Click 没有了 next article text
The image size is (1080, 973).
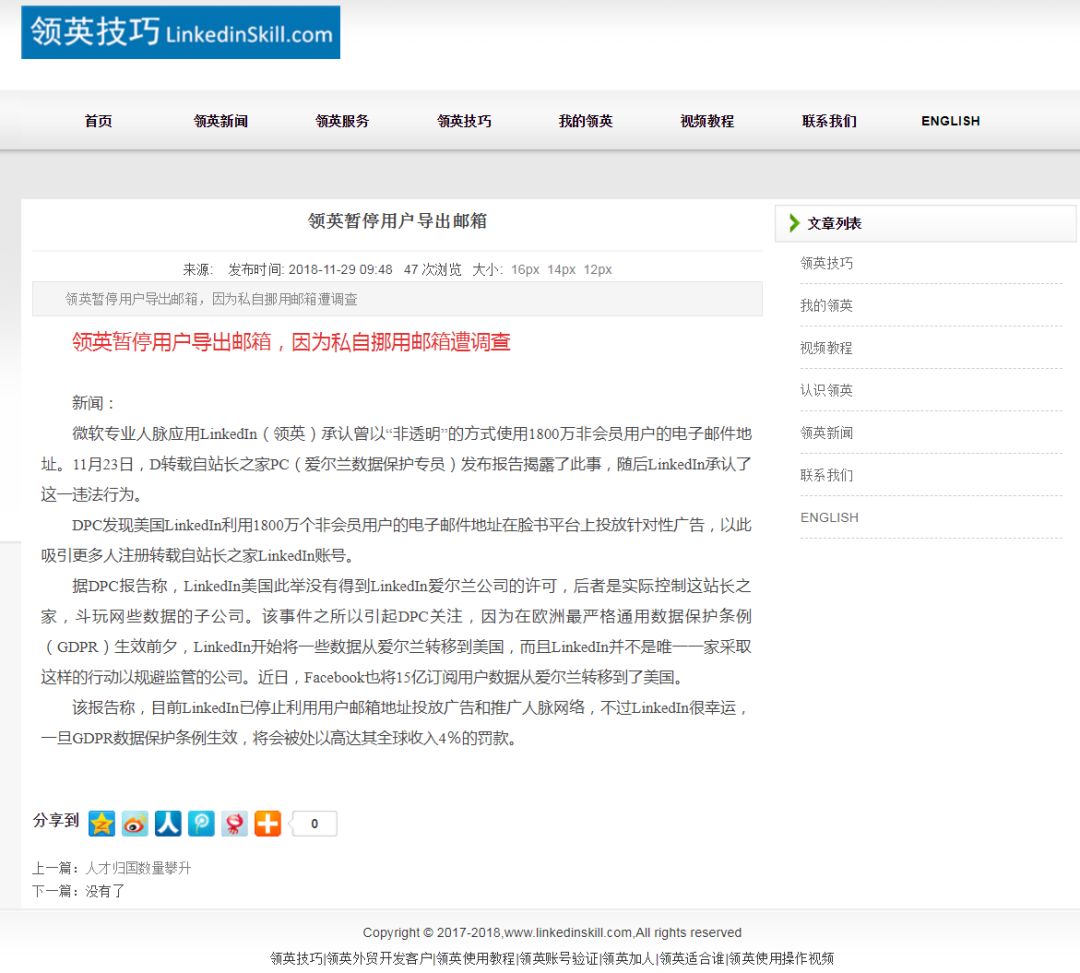(105, 891)
